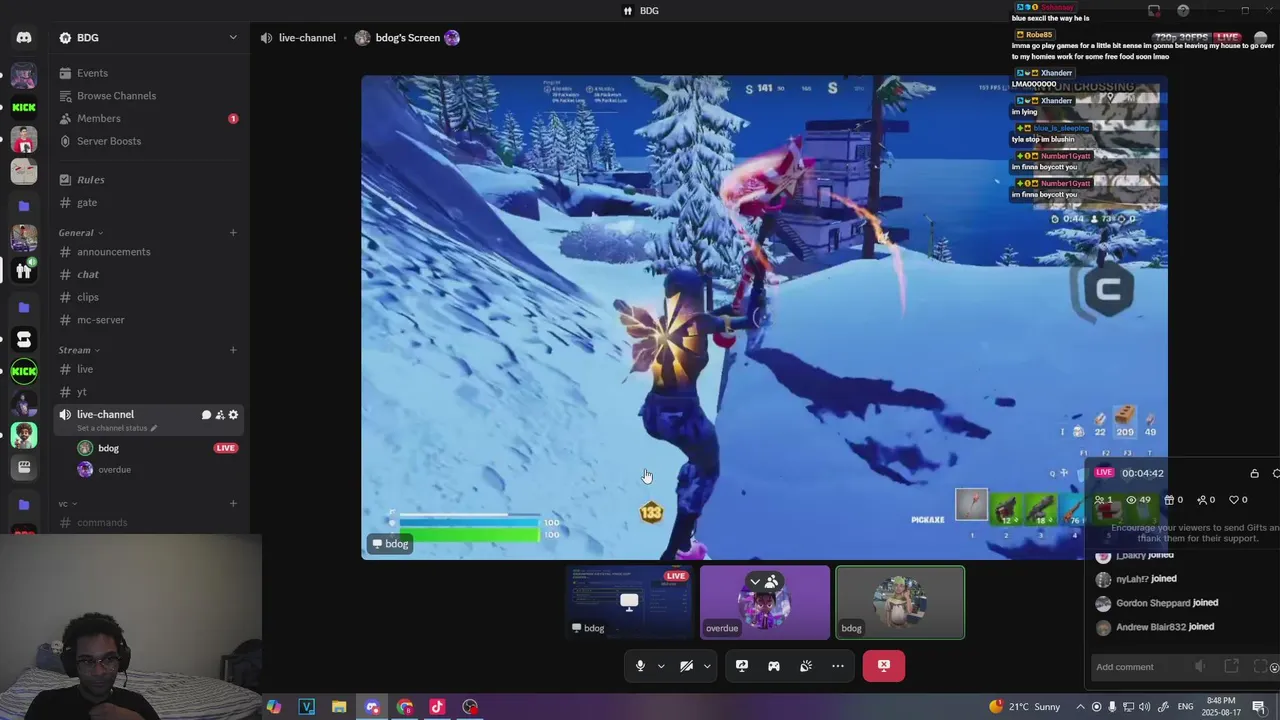Open the Rules channel
The width and height of the screenshot is (1280, 720).
pyautogui.click(x=150, y=180)
